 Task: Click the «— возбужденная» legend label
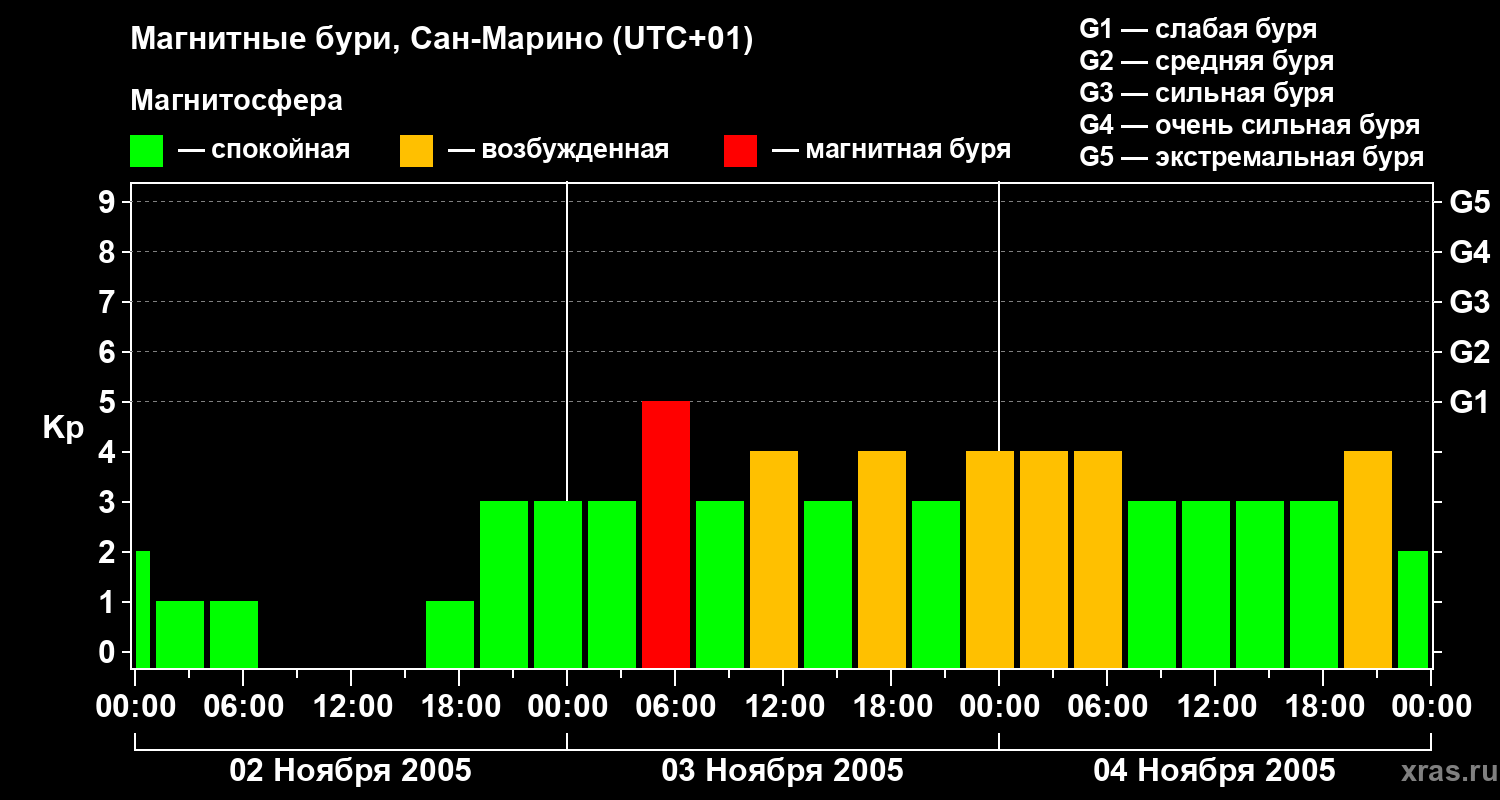tap(558, 151)
